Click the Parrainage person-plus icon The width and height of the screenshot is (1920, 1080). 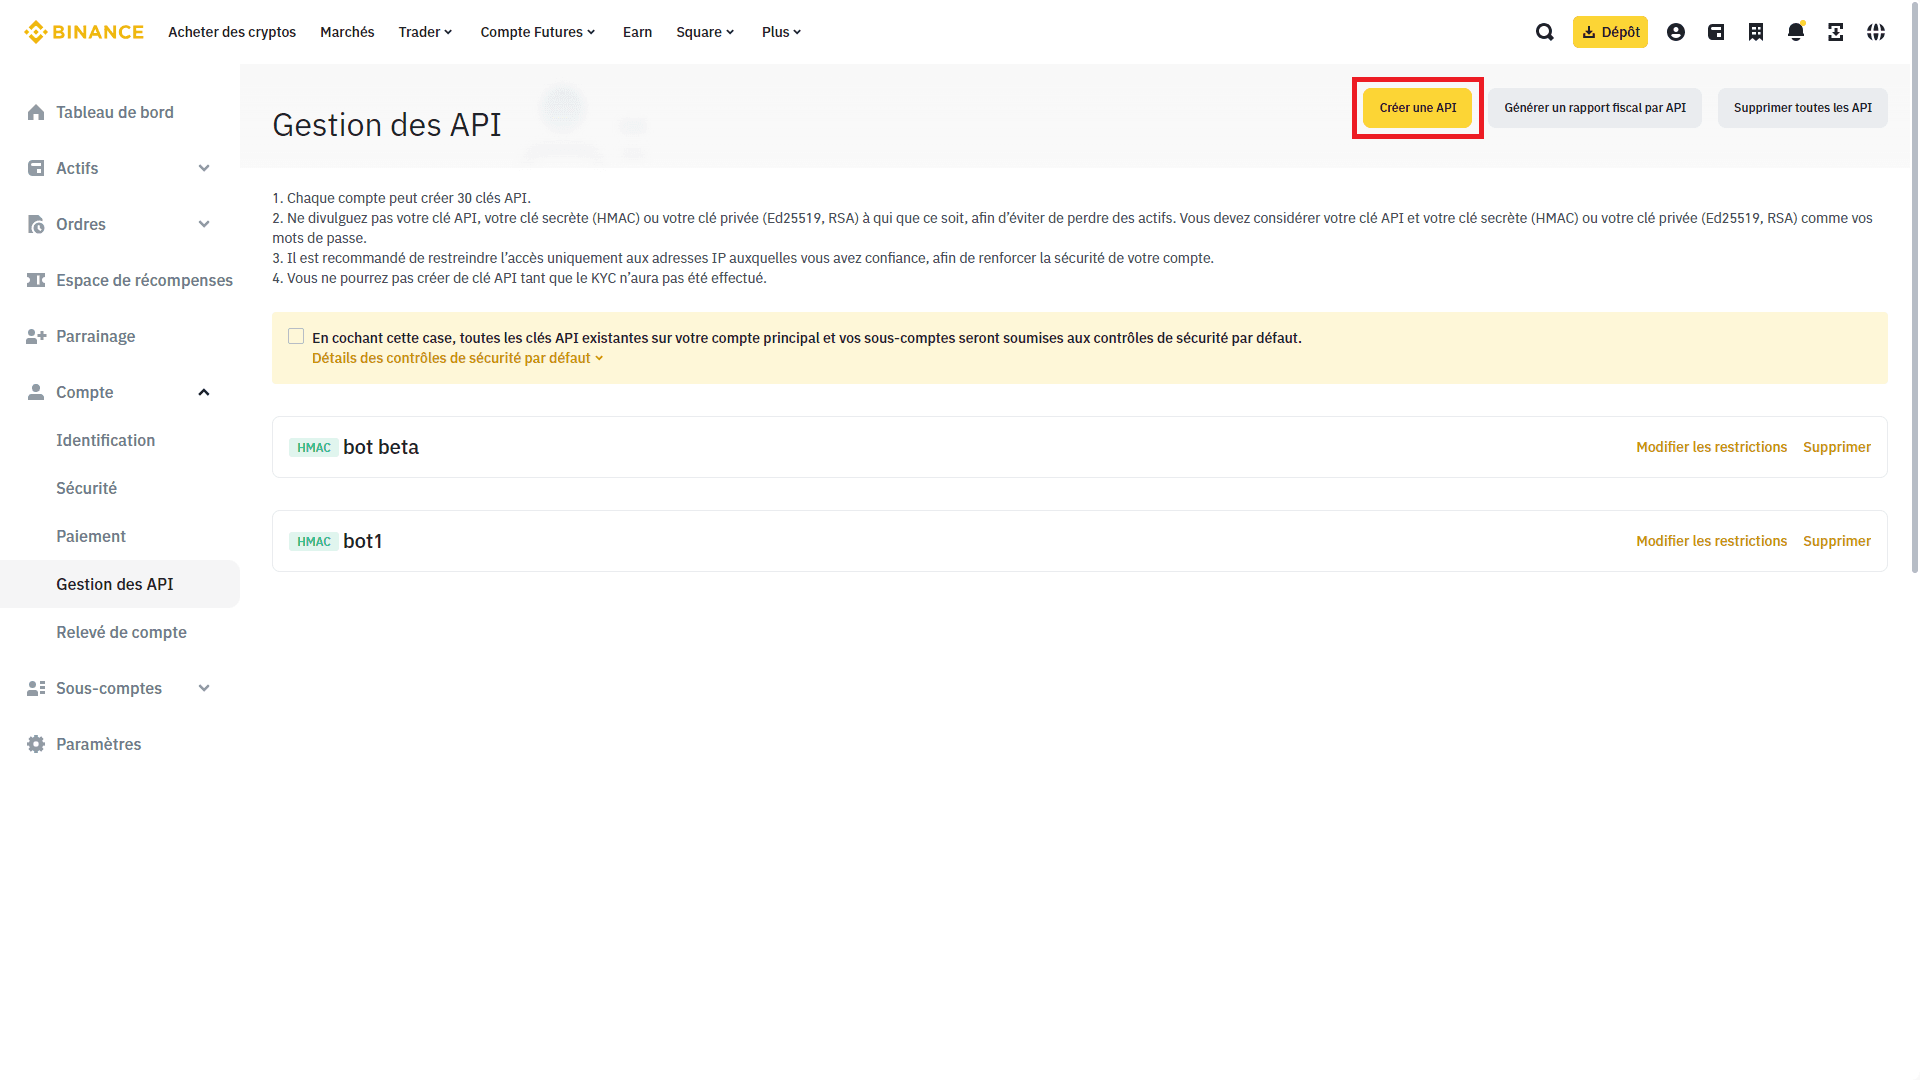(x=36, y=336)
